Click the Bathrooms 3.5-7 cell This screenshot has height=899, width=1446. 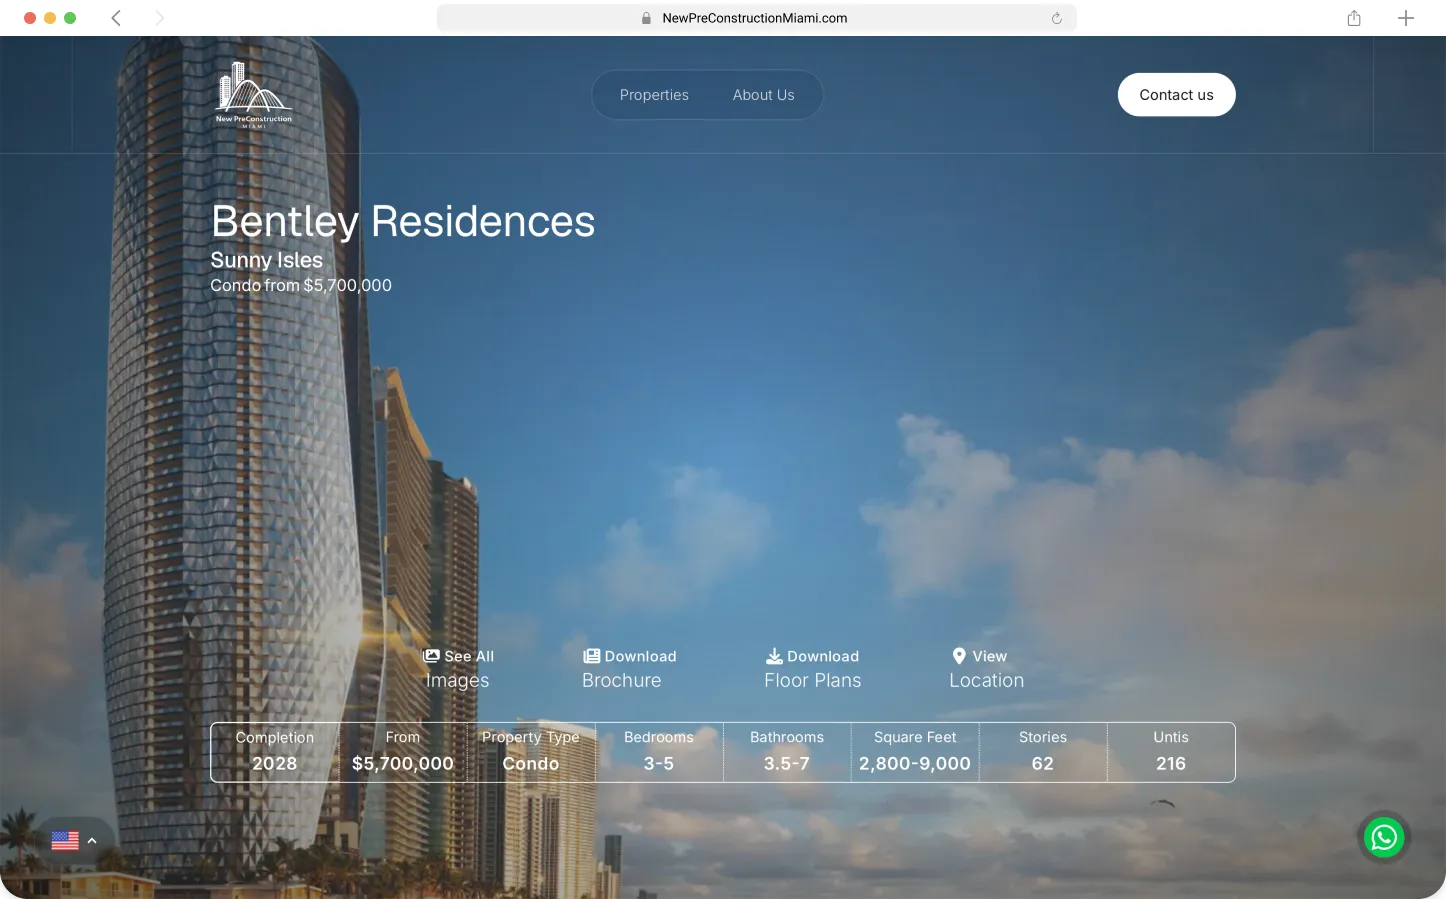pyautogui.click(x=787, y=752)
